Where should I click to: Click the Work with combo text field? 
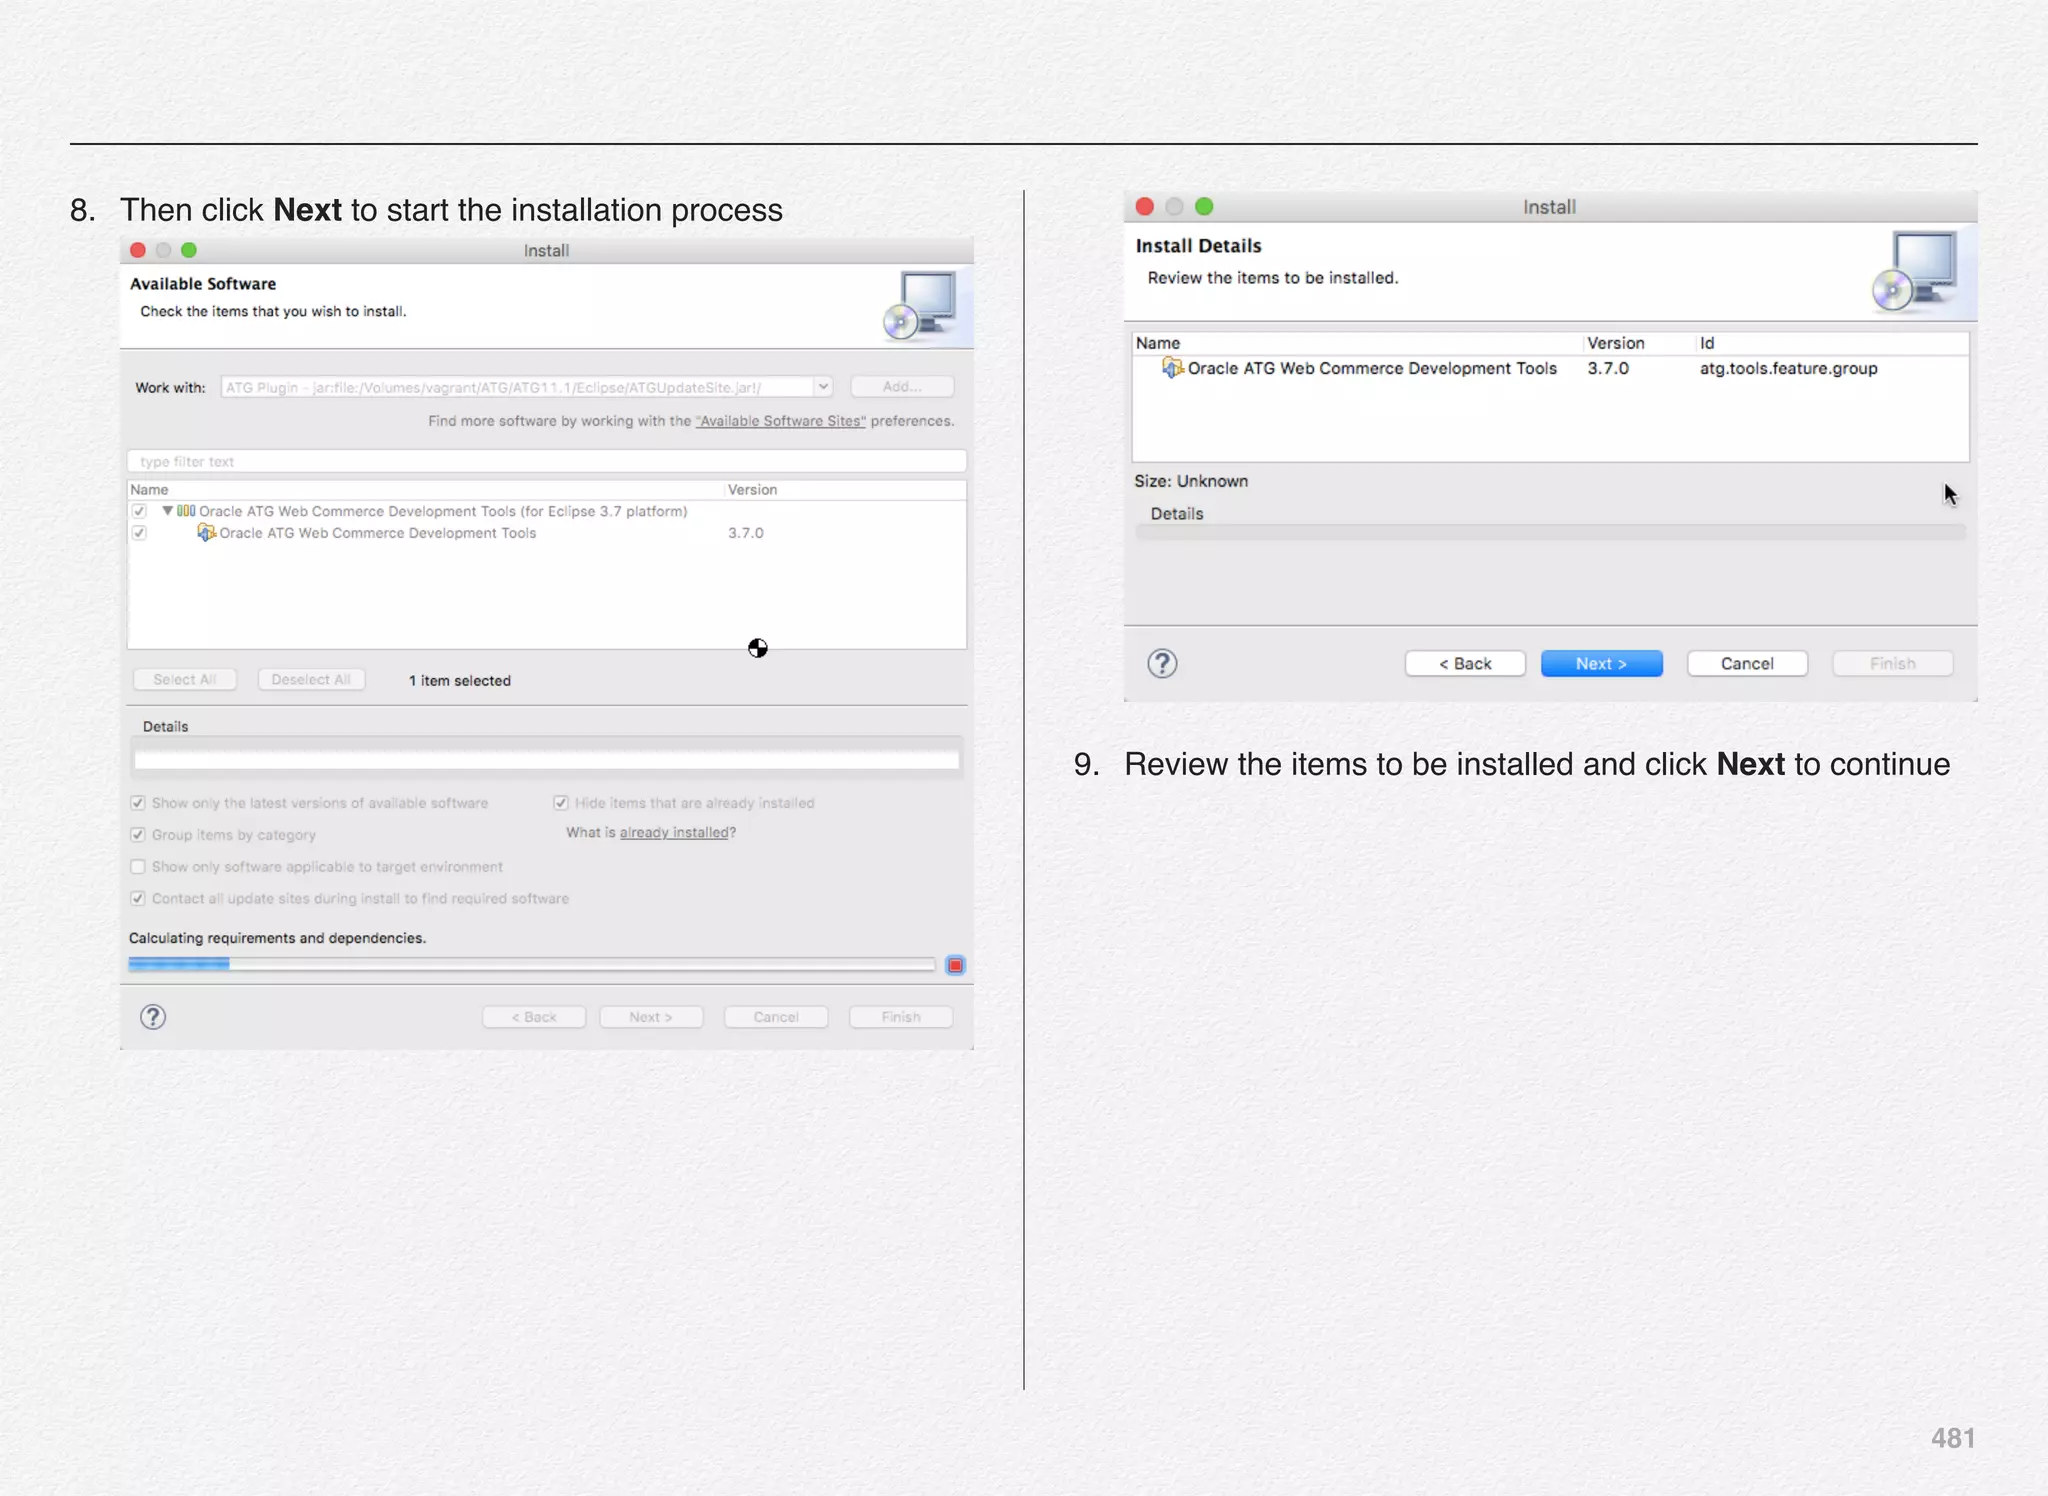tap(517, 387)
